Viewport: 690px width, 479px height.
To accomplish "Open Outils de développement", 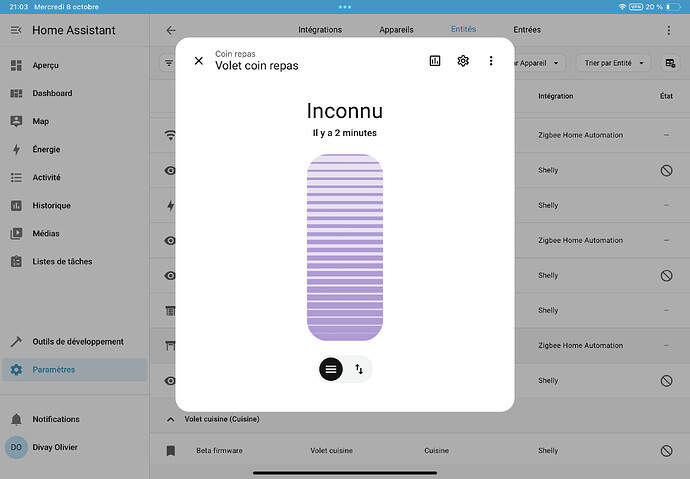I will click(74, 342).
